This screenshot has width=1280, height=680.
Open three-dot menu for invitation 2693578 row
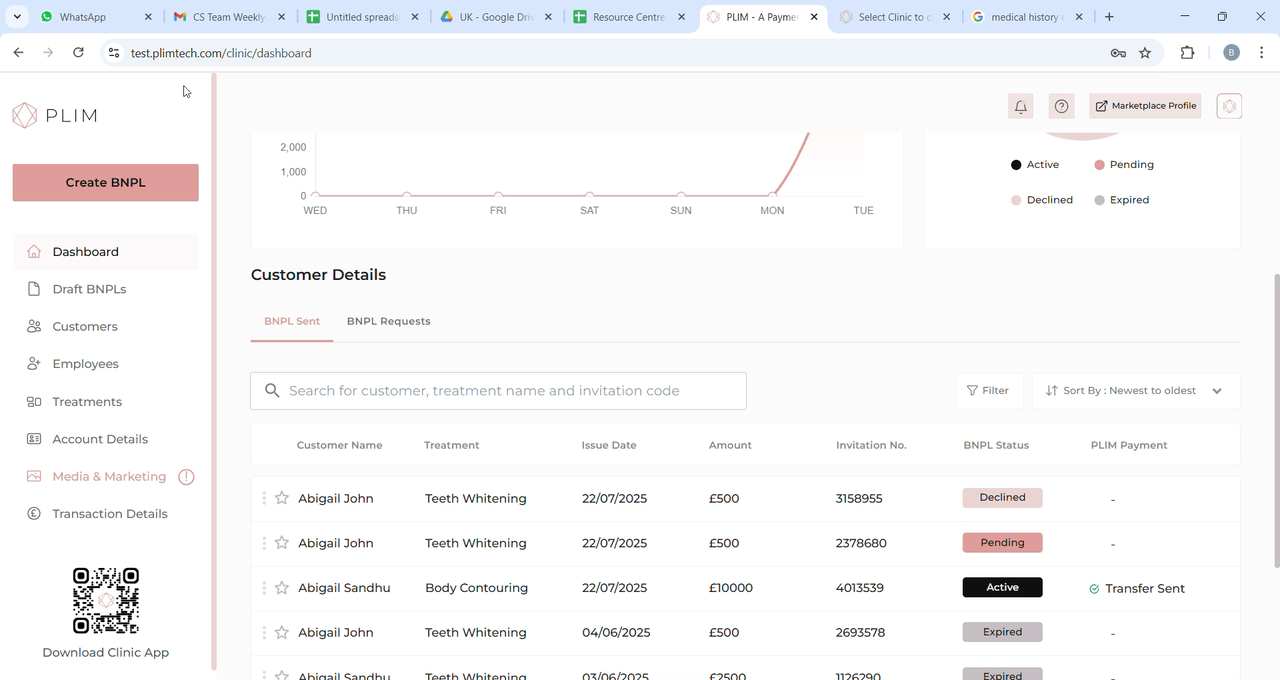[x=264, y=632]
